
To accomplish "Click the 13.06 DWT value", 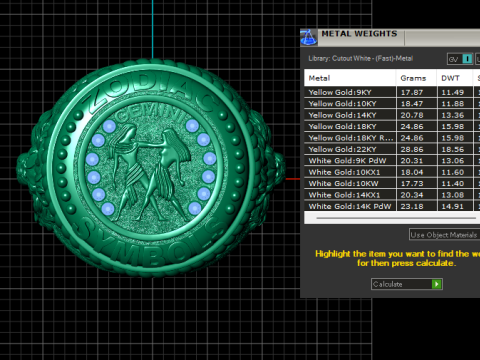I will [453, 161].
